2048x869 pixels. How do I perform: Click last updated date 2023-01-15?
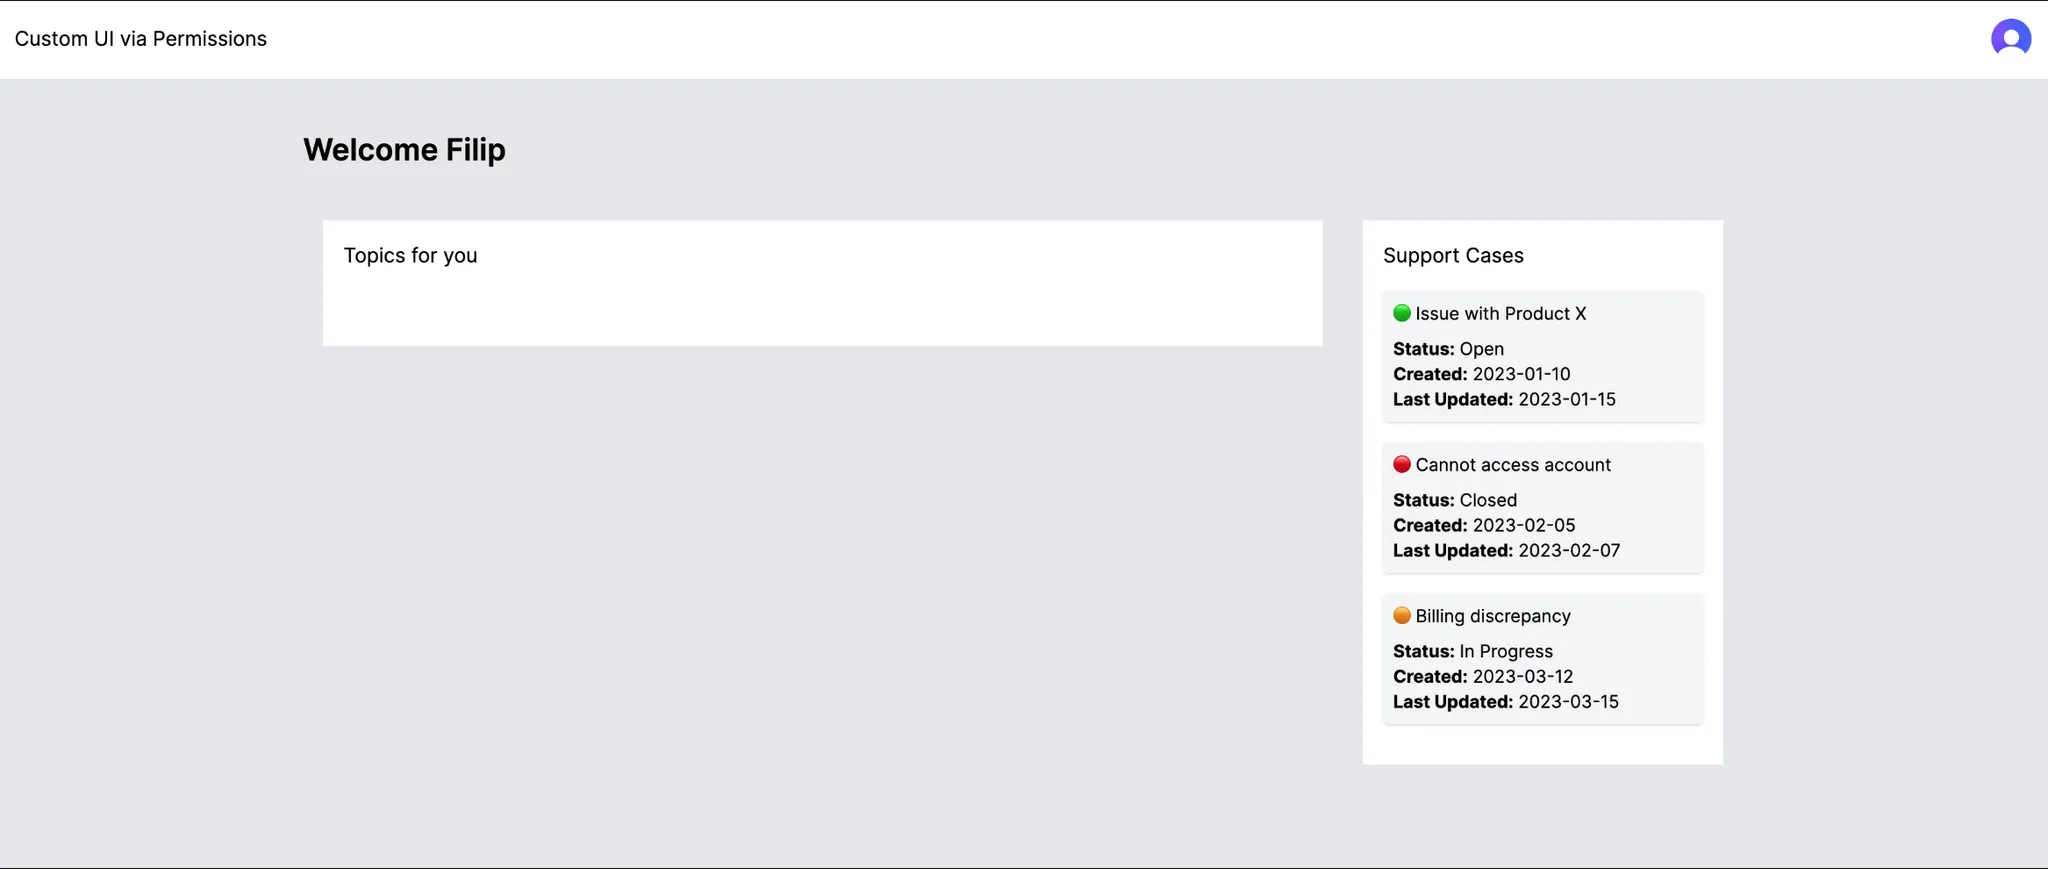tap(1566, 399)
